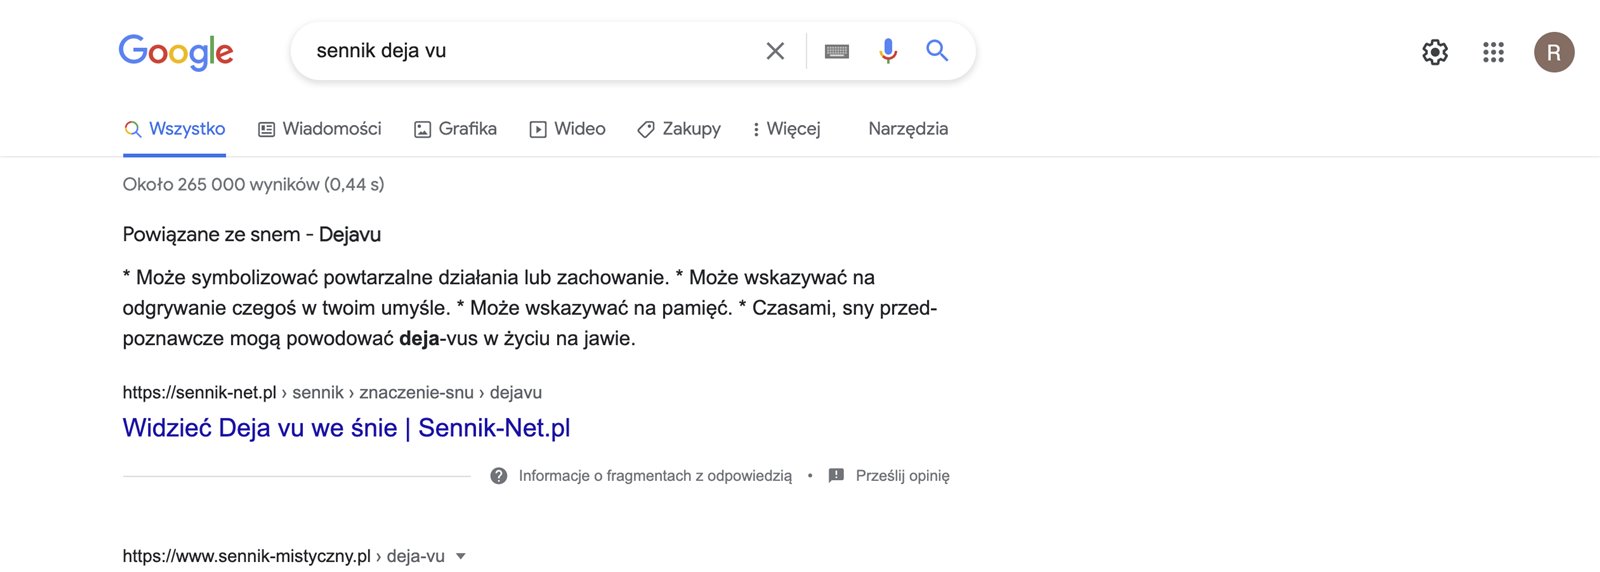Switch to the Grafika tab

(456, 129)
